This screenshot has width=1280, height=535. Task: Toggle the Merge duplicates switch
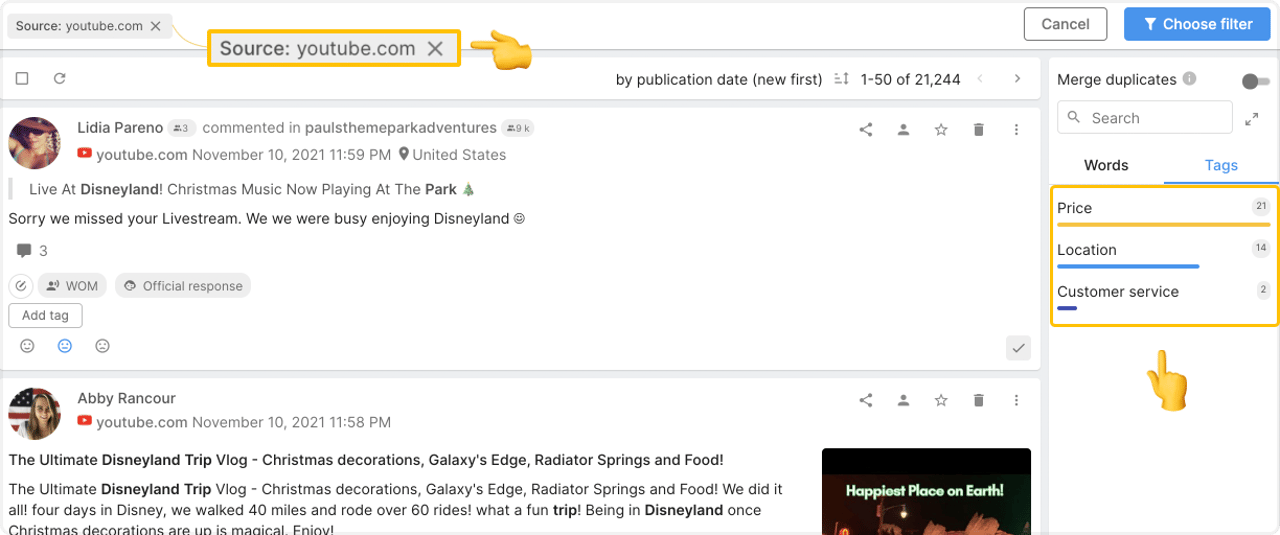[1255, 81]
